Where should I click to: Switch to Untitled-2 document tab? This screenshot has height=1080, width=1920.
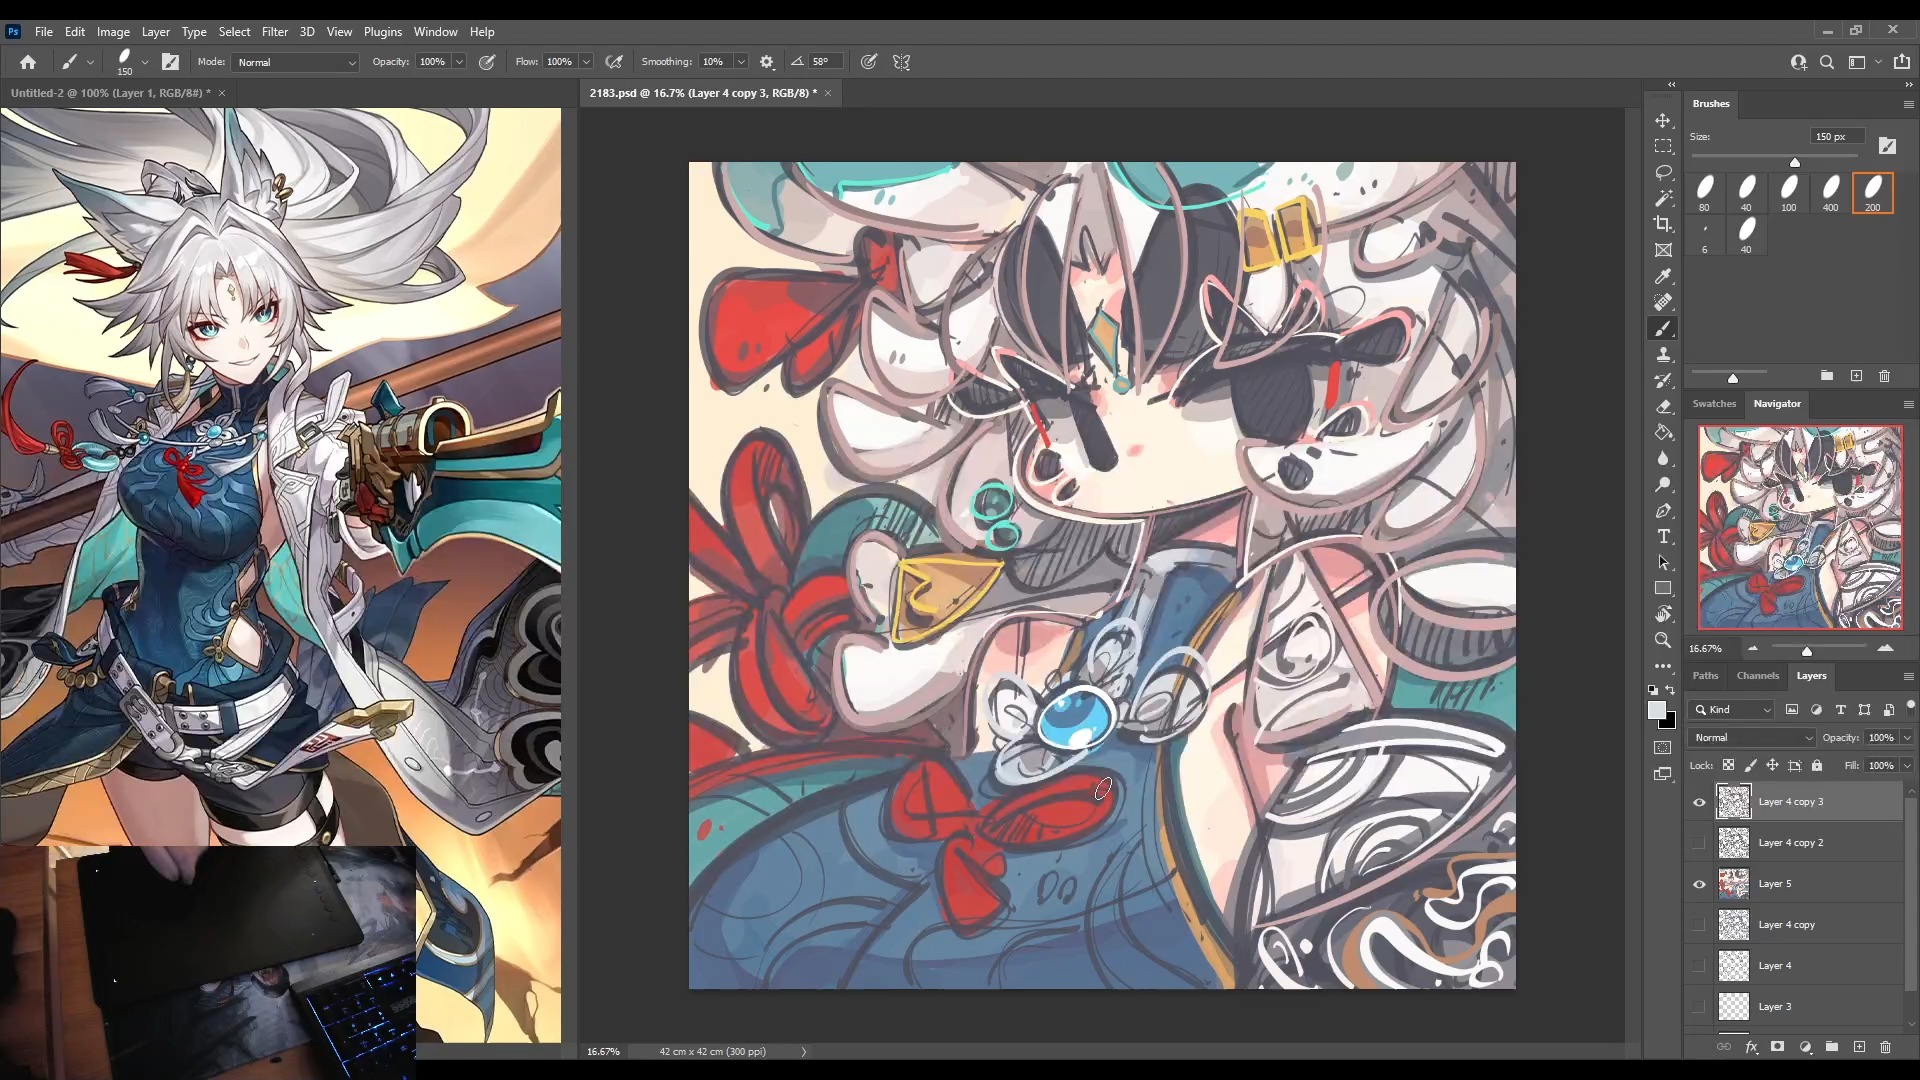110,93
